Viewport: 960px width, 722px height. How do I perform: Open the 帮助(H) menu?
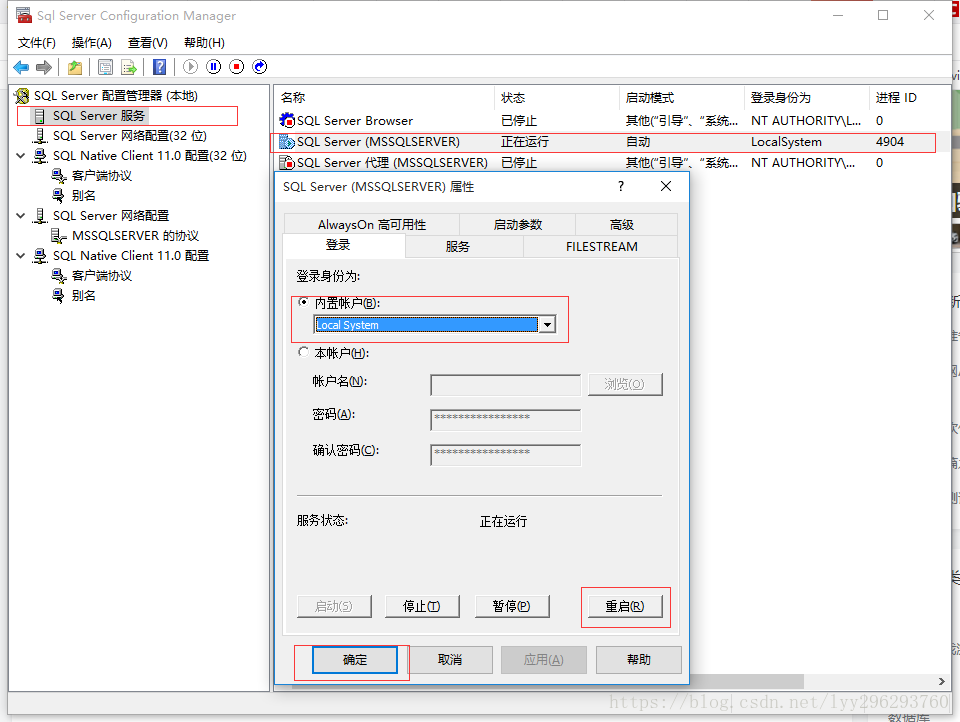tap(204, 43)
